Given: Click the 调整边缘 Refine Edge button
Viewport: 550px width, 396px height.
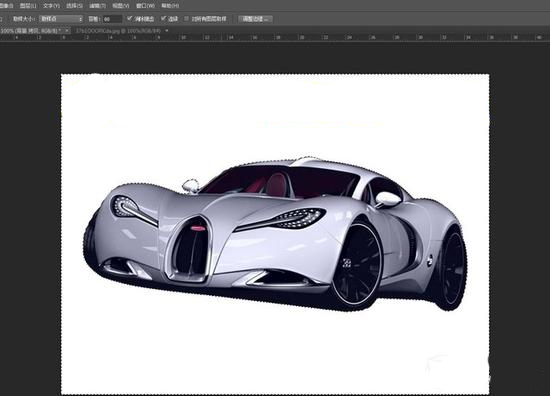Looking at the screenshot, I should [255, 19].
